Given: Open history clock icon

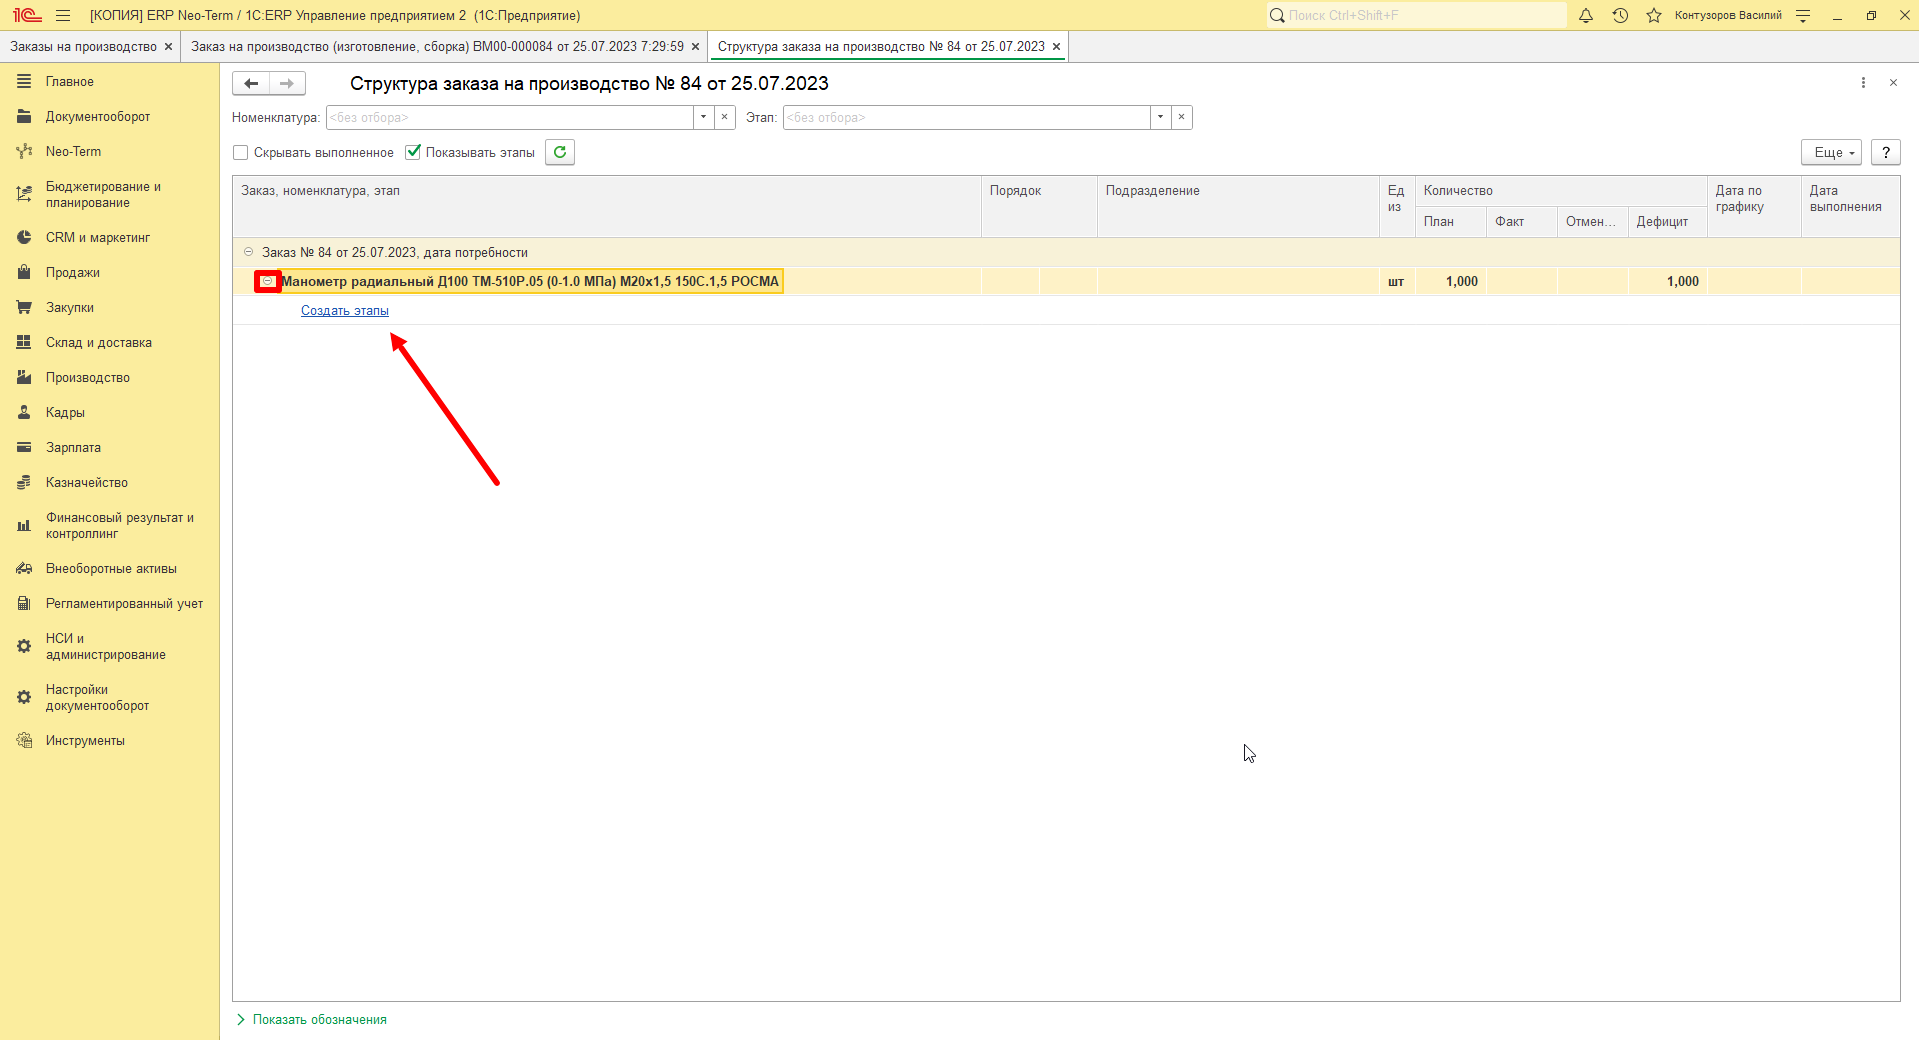Looking at the screenshot, I should [x=1620, y=15].
